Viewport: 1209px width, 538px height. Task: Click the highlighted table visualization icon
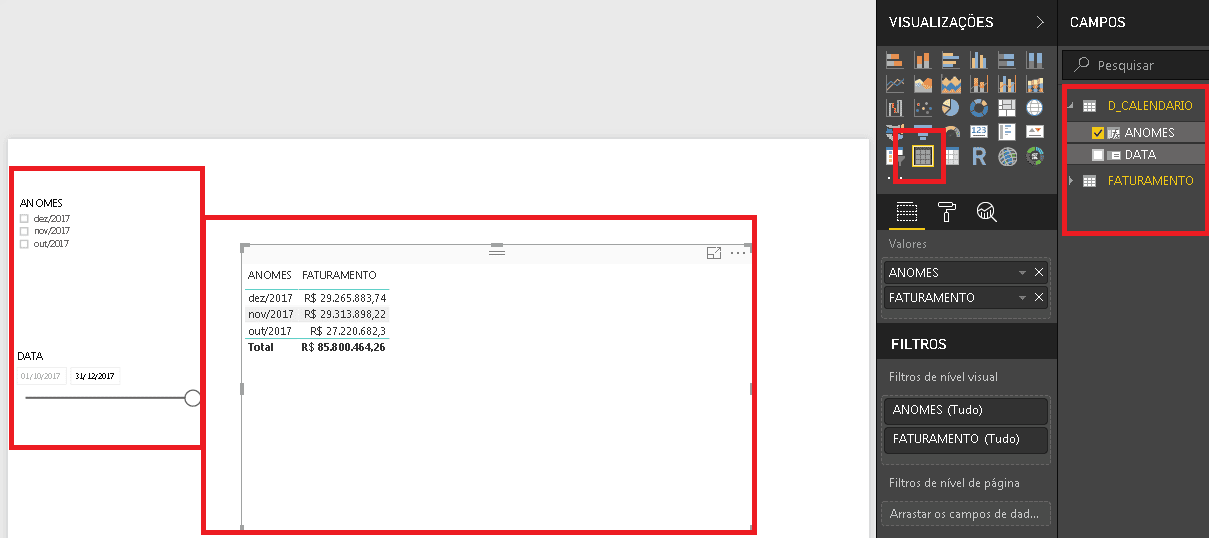point(923,156)
